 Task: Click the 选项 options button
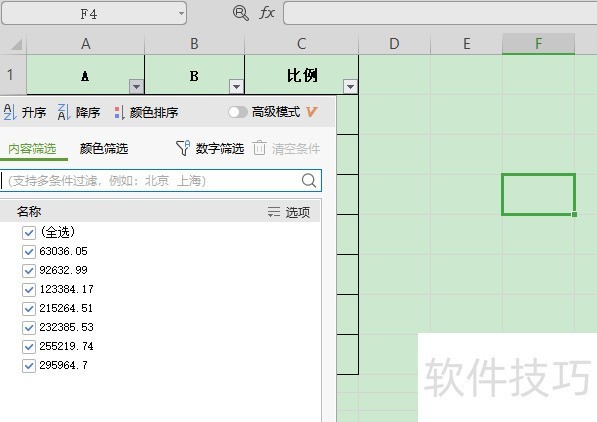click(x=289, y=212)
